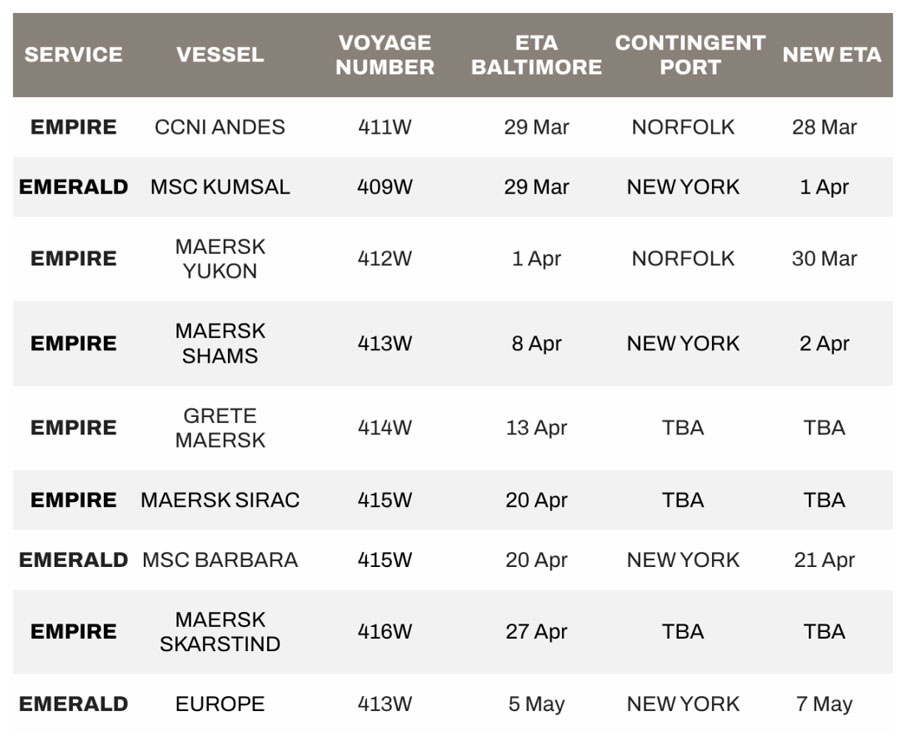
Task: Click the VESSEL column header
Action: coord(220,55)
